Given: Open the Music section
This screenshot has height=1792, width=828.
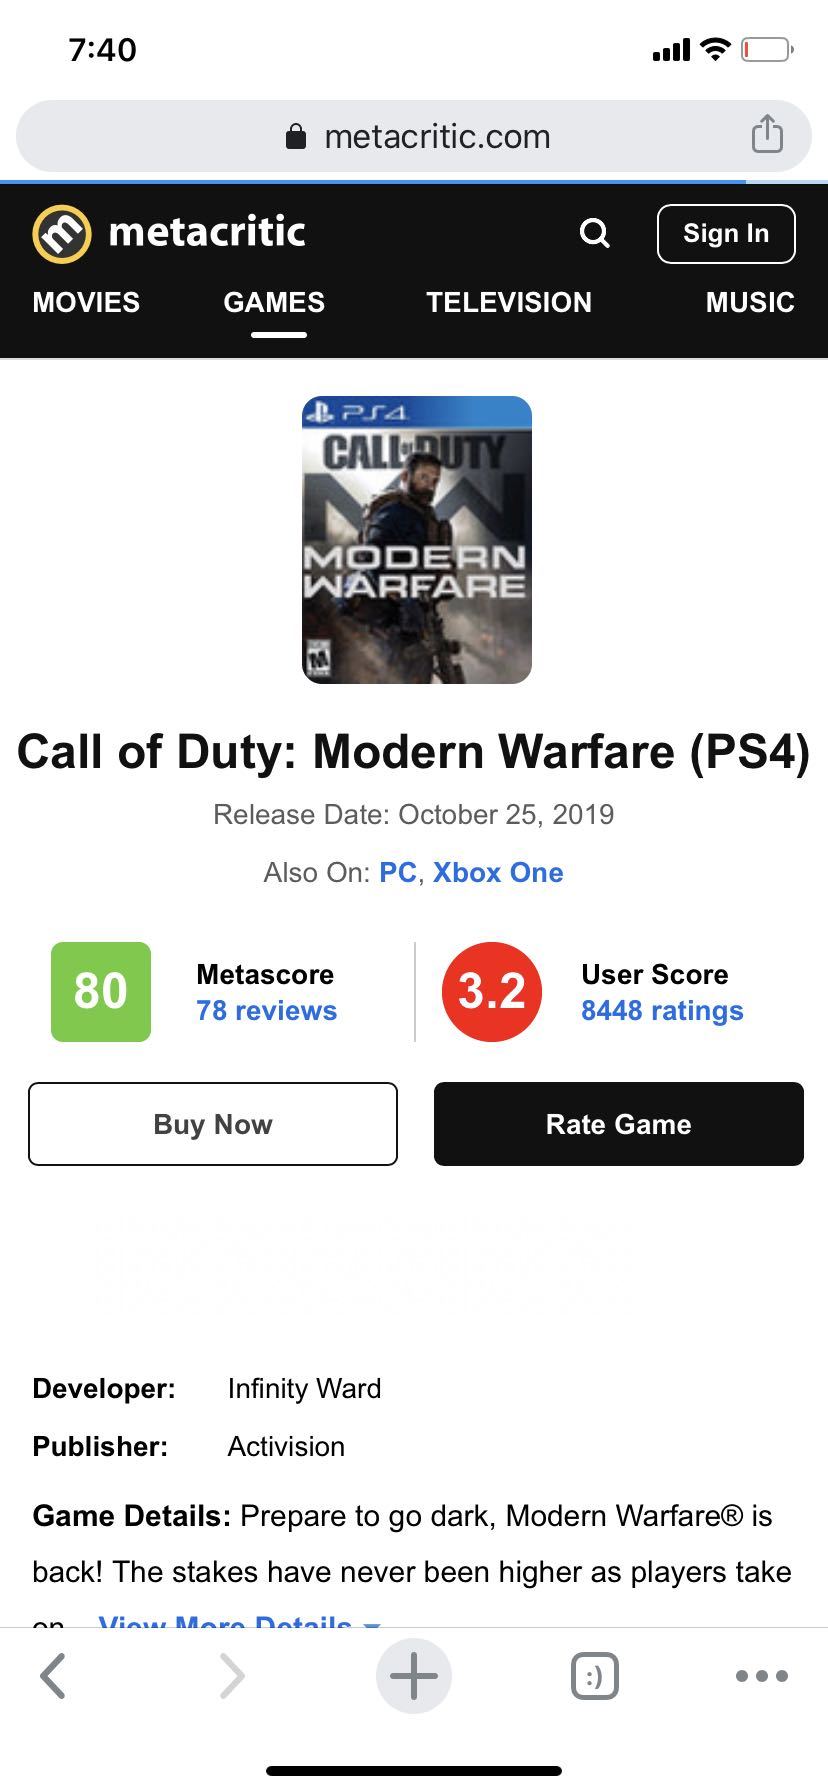Looking at the screenshot, I should point(750,302).
